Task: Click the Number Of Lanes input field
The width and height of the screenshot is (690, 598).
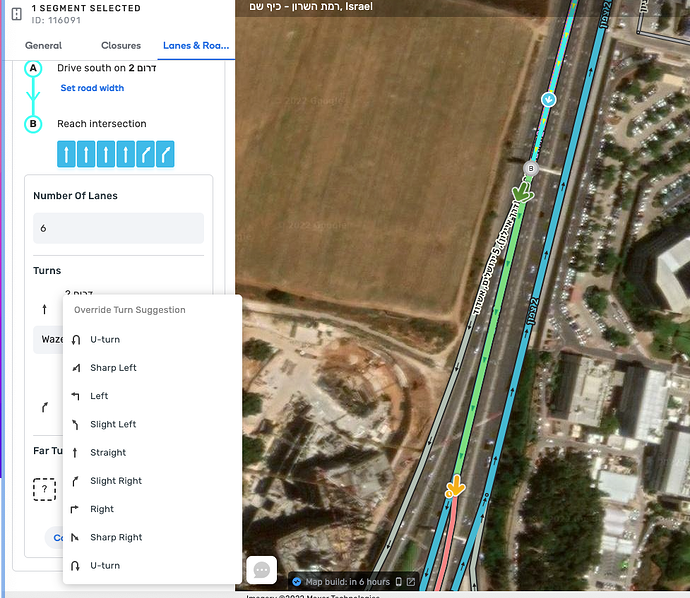Action: tap(118, 228)
